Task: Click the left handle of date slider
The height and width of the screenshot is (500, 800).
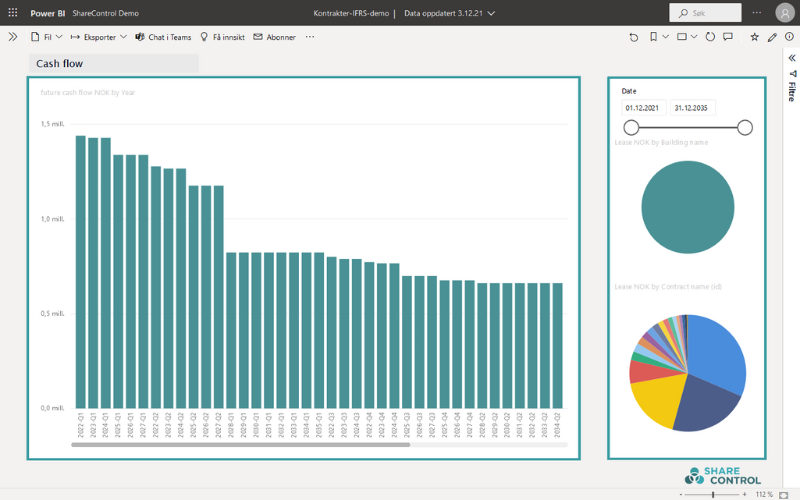Action: 631,128
